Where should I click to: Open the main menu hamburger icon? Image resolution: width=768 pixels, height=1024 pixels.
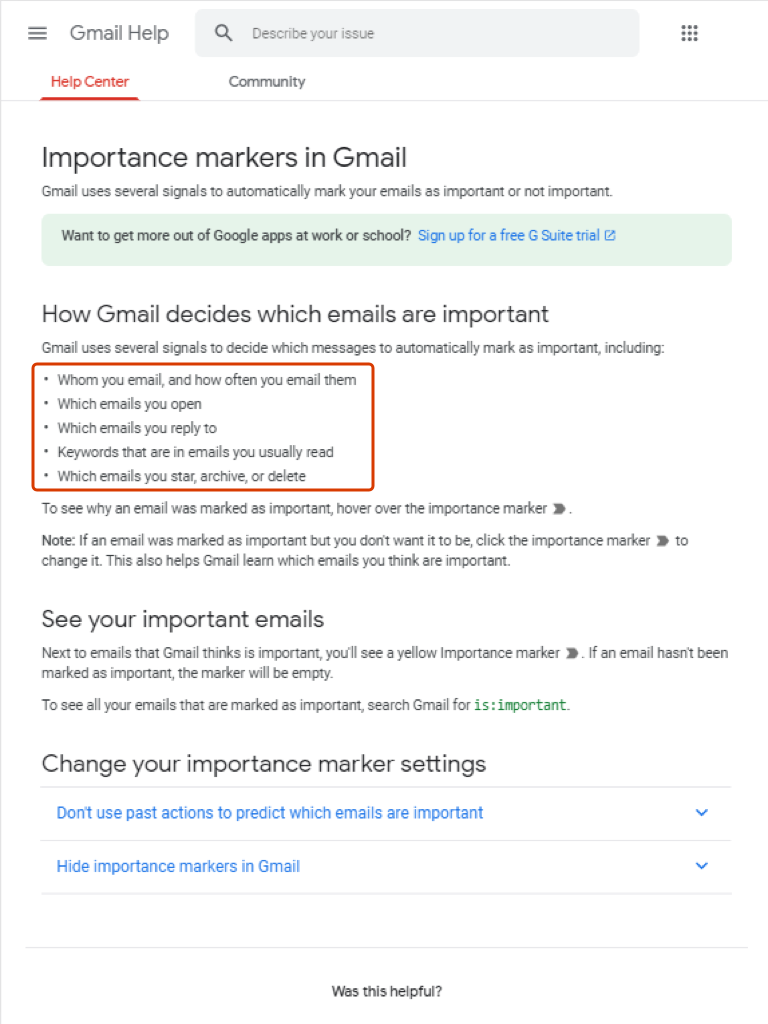tap(38, 33)
